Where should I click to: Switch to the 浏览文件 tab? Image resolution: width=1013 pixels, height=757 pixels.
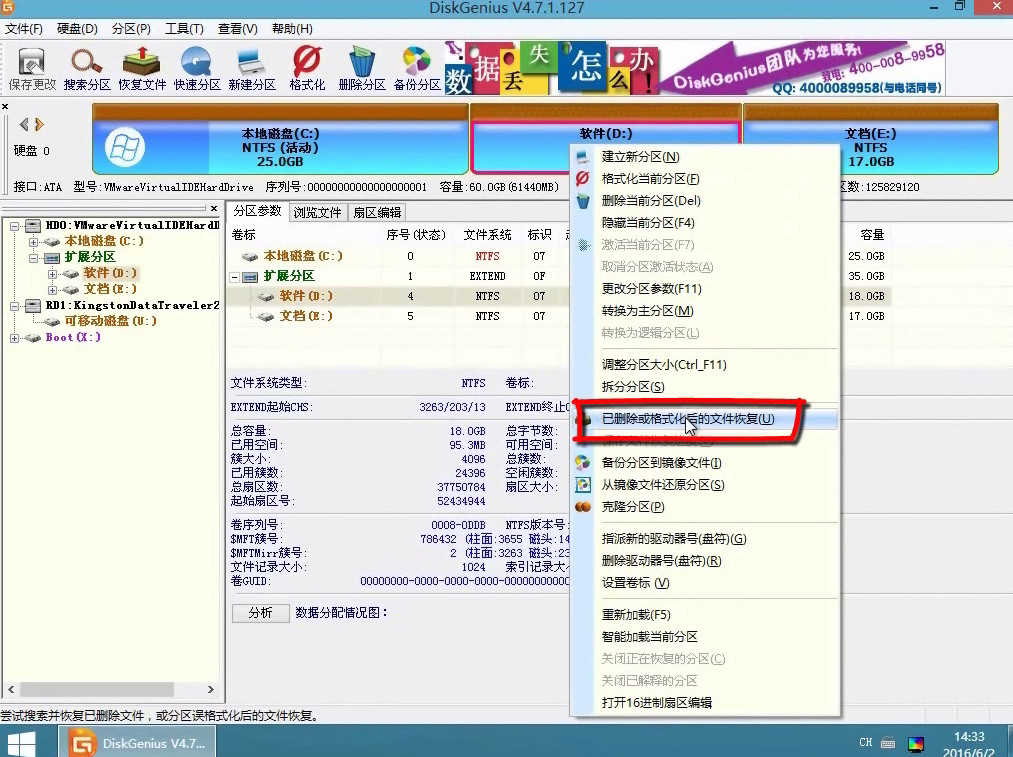(317, 213)
